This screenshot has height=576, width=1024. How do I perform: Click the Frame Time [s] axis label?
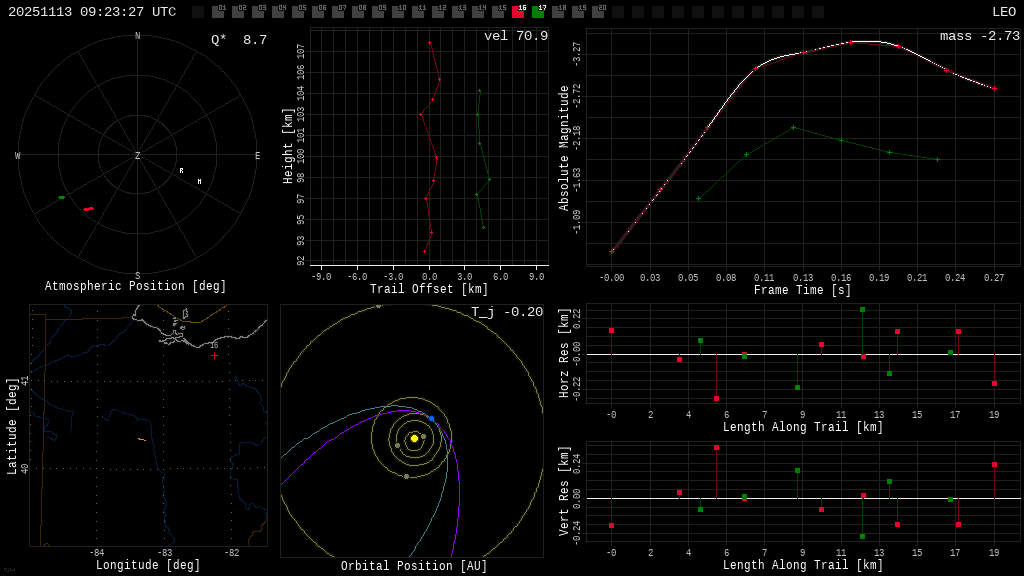point(802,289)
